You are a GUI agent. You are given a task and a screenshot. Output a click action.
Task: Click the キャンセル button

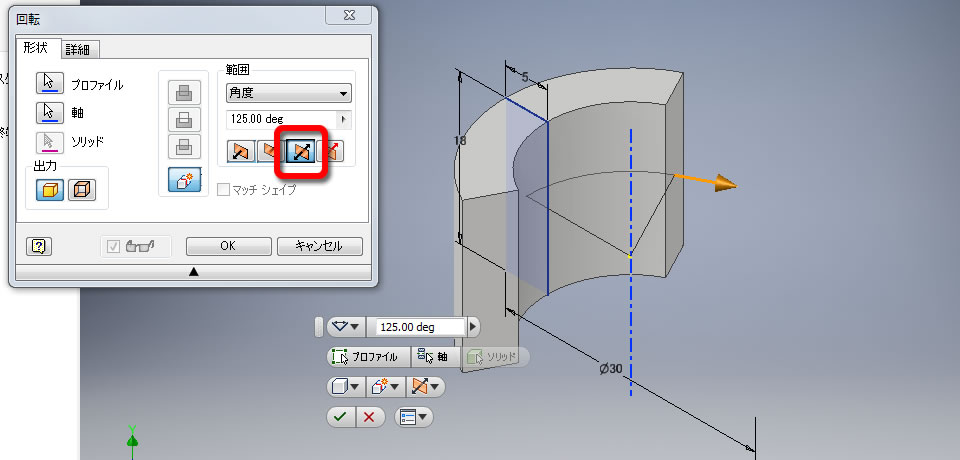320,246
